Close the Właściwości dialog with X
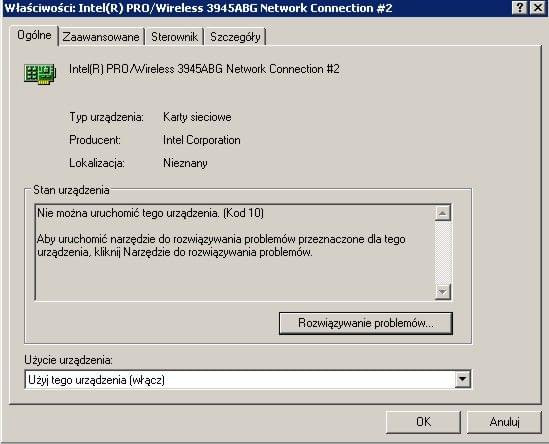549x444 pixels. point(537,7)
